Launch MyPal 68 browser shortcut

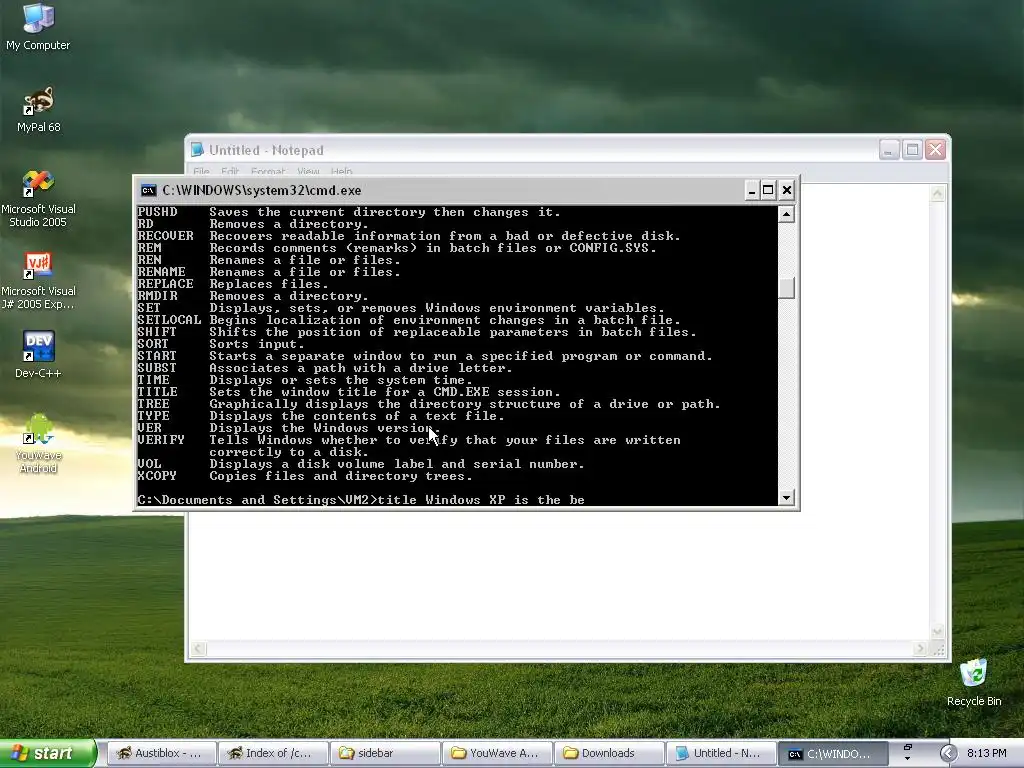point(38,110)
